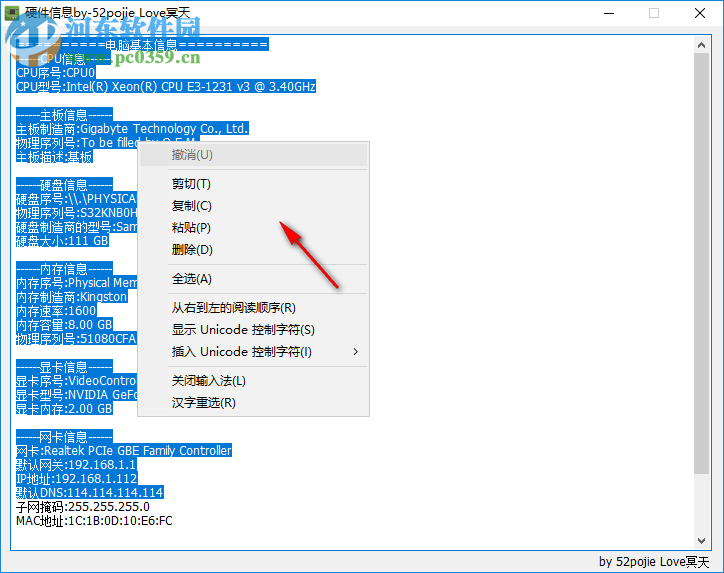Click the 子网掩码:255.255.255.0 line

click(x=83, y=507)
